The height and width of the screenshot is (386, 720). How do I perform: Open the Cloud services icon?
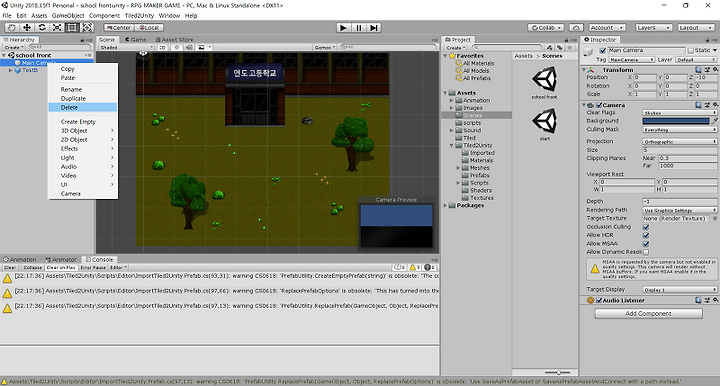[x=576, y=28]
